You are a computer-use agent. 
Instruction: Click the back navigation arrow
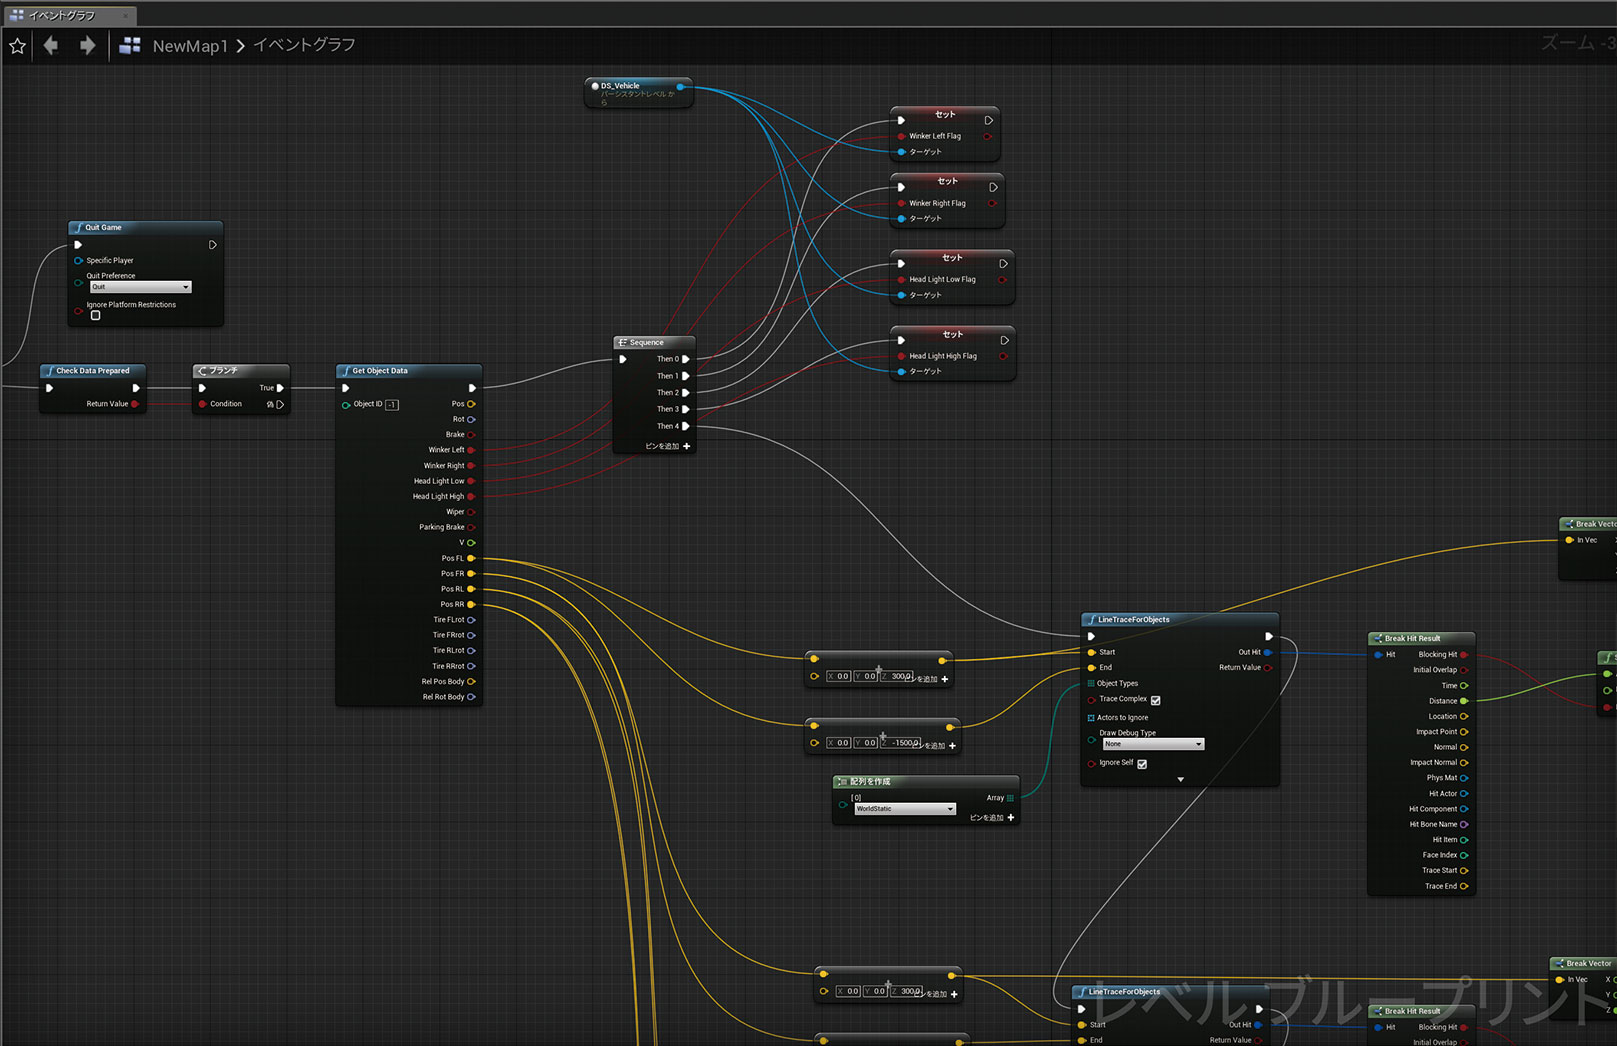pyautogui.click(x=51, y=45)
